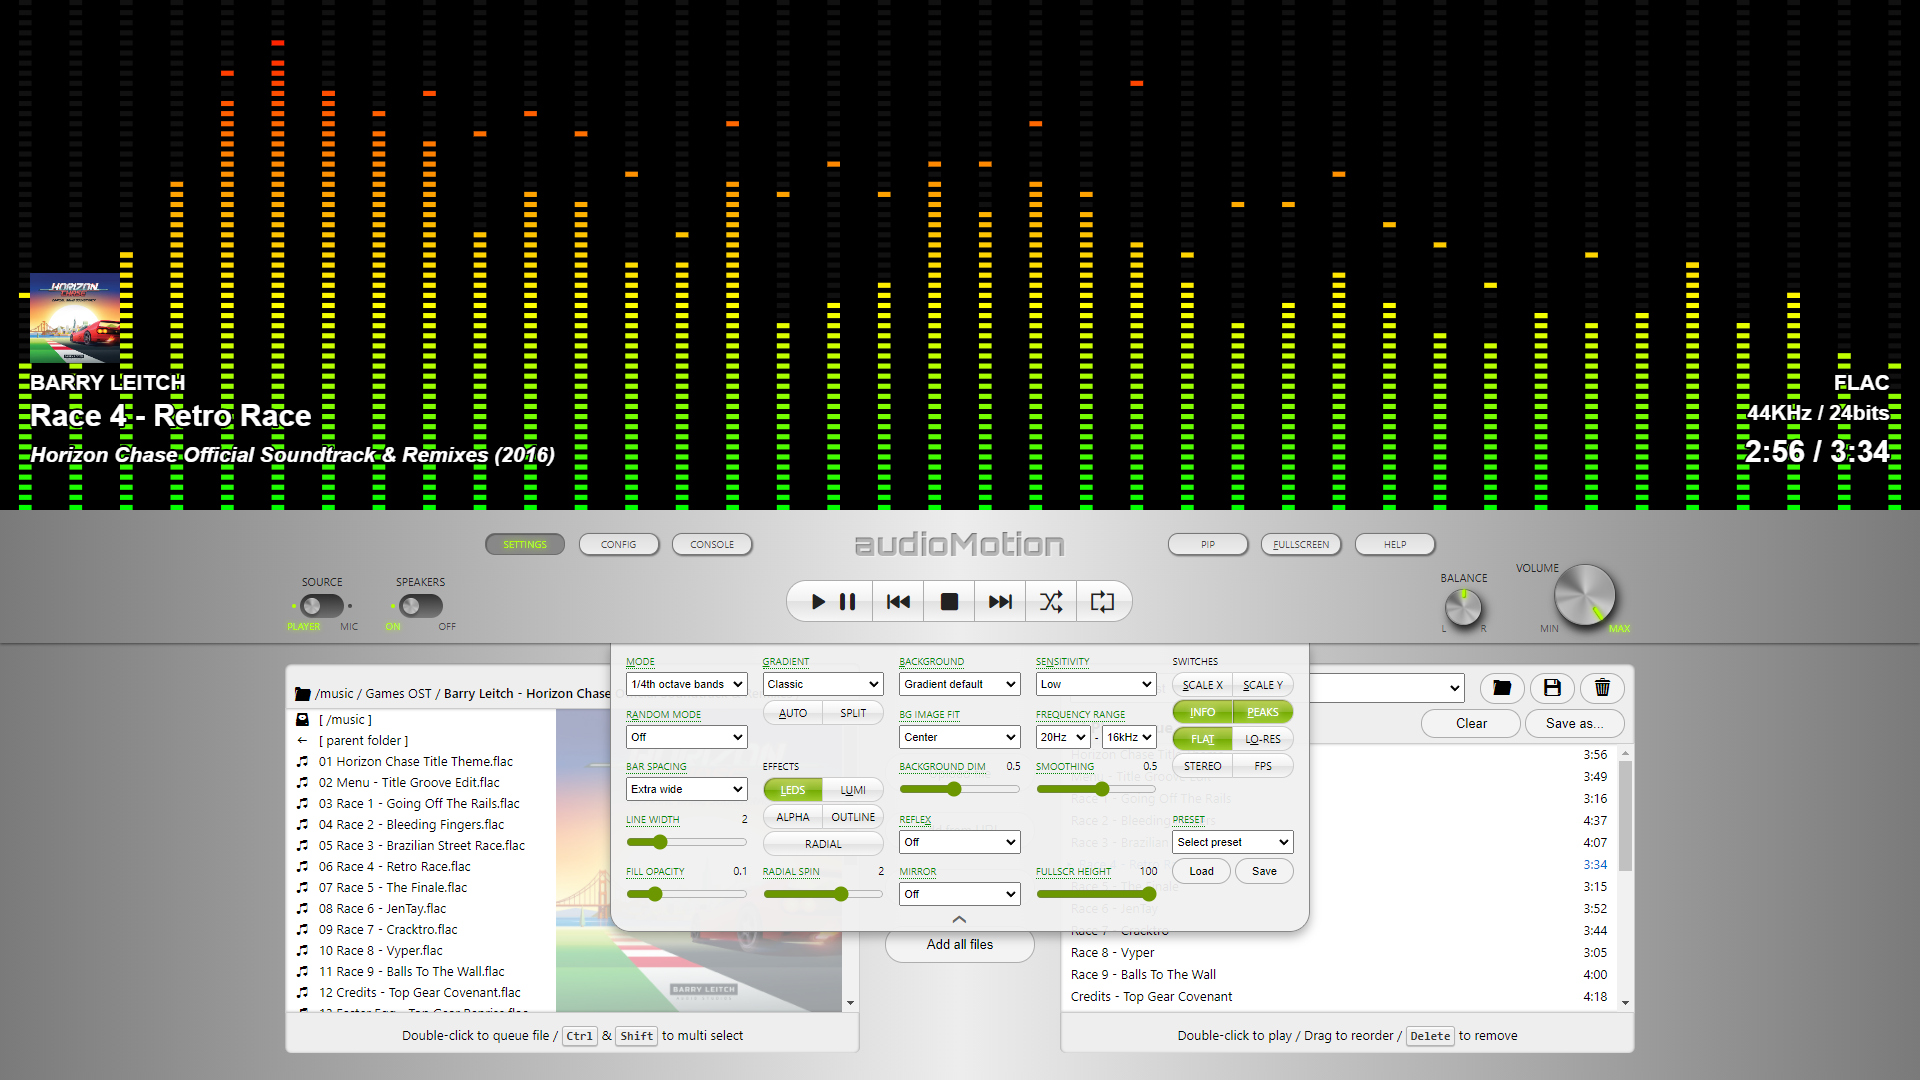
Task: Disable the PEAKS switch
Action: (x=1262, y=712)
